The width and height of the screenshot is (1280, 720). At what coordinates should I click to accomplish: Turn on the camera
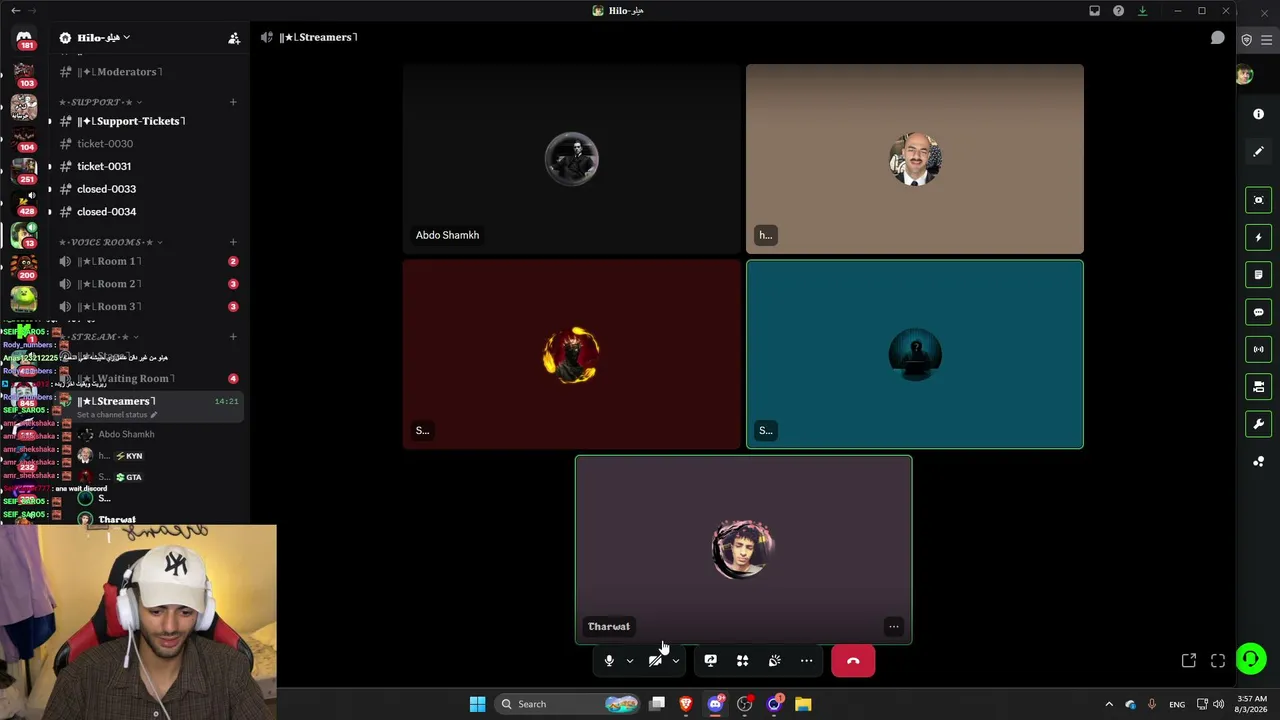[655, 661]
